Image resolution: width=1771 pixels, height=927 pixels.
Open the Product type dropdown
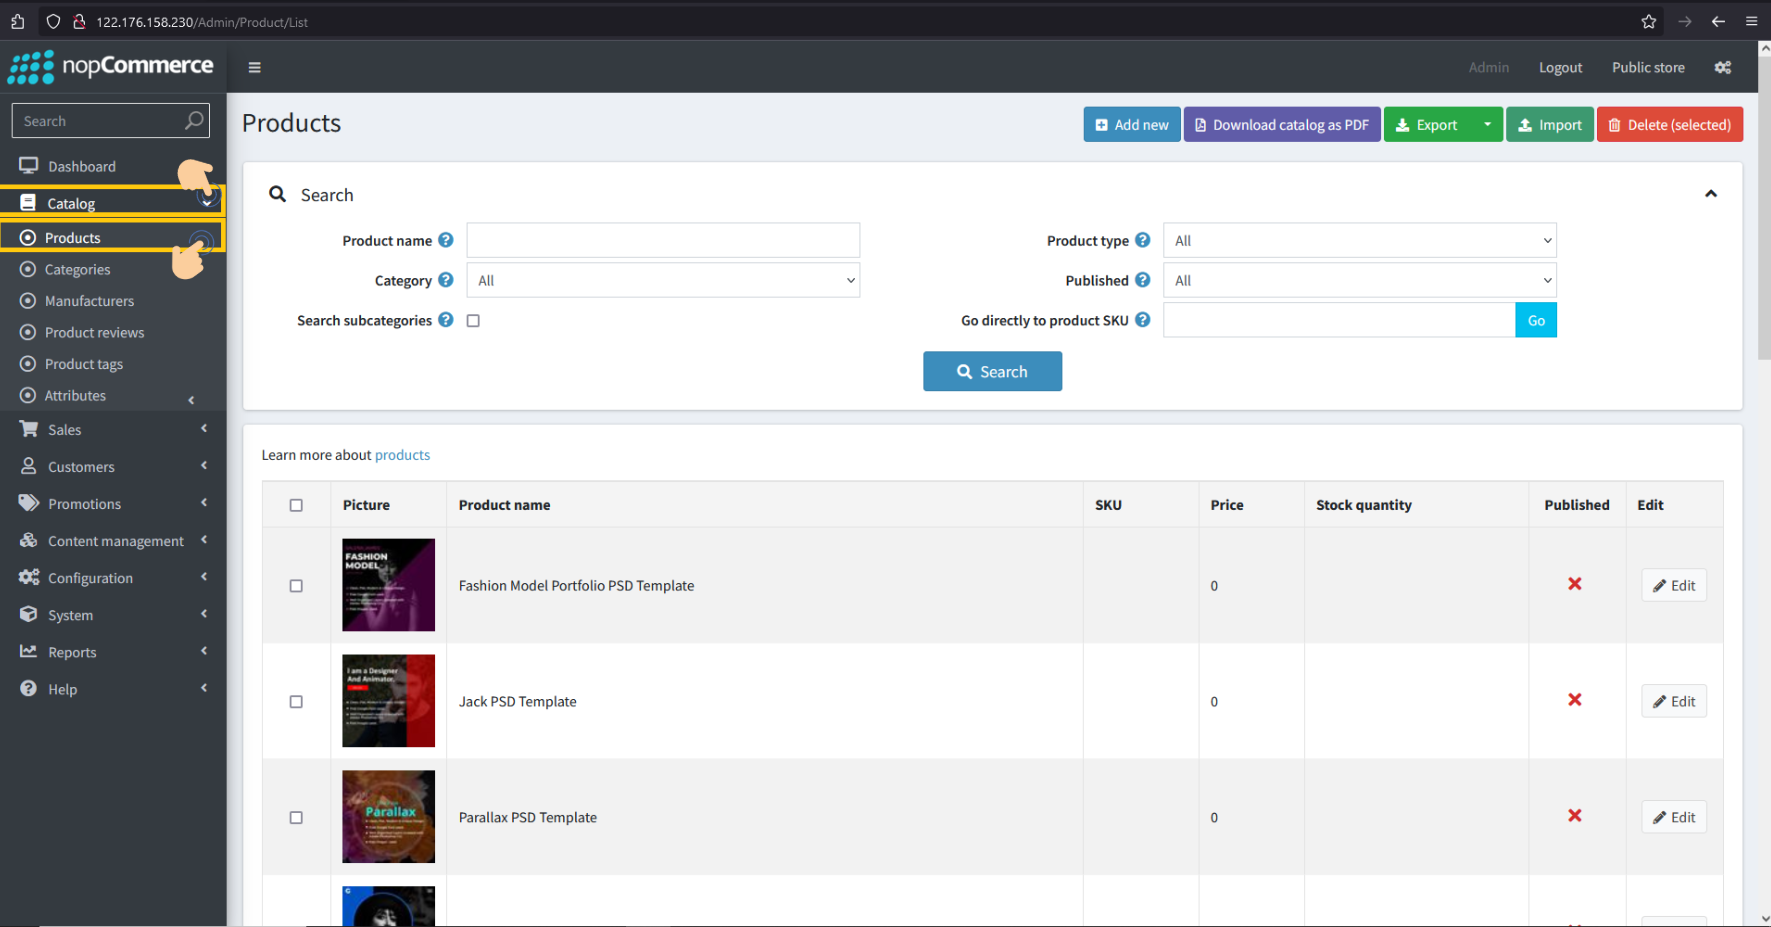tap(1360, 240)
